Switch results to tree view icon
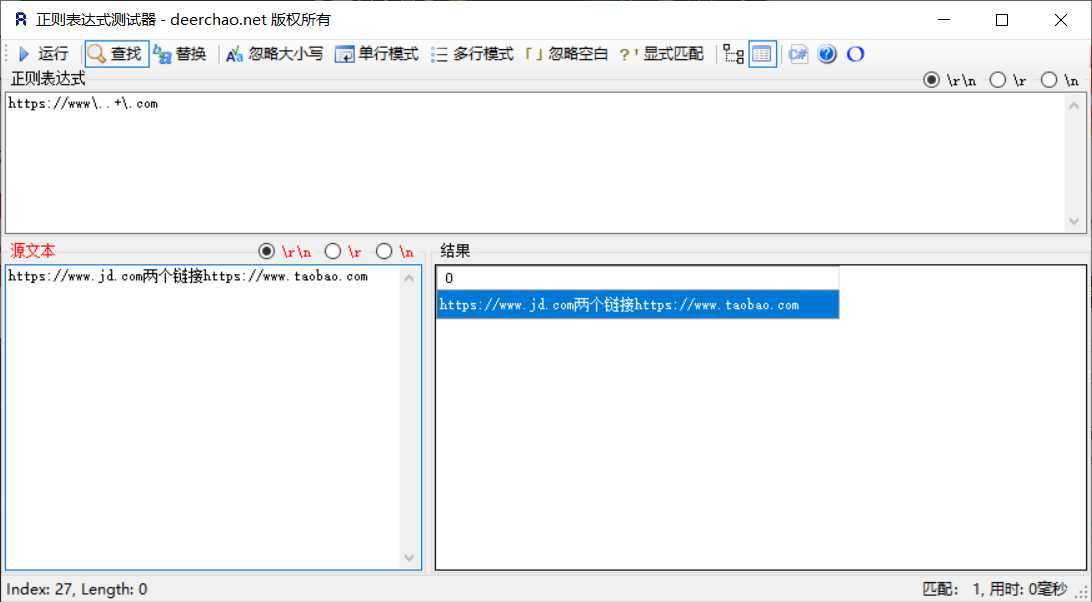 733,54
